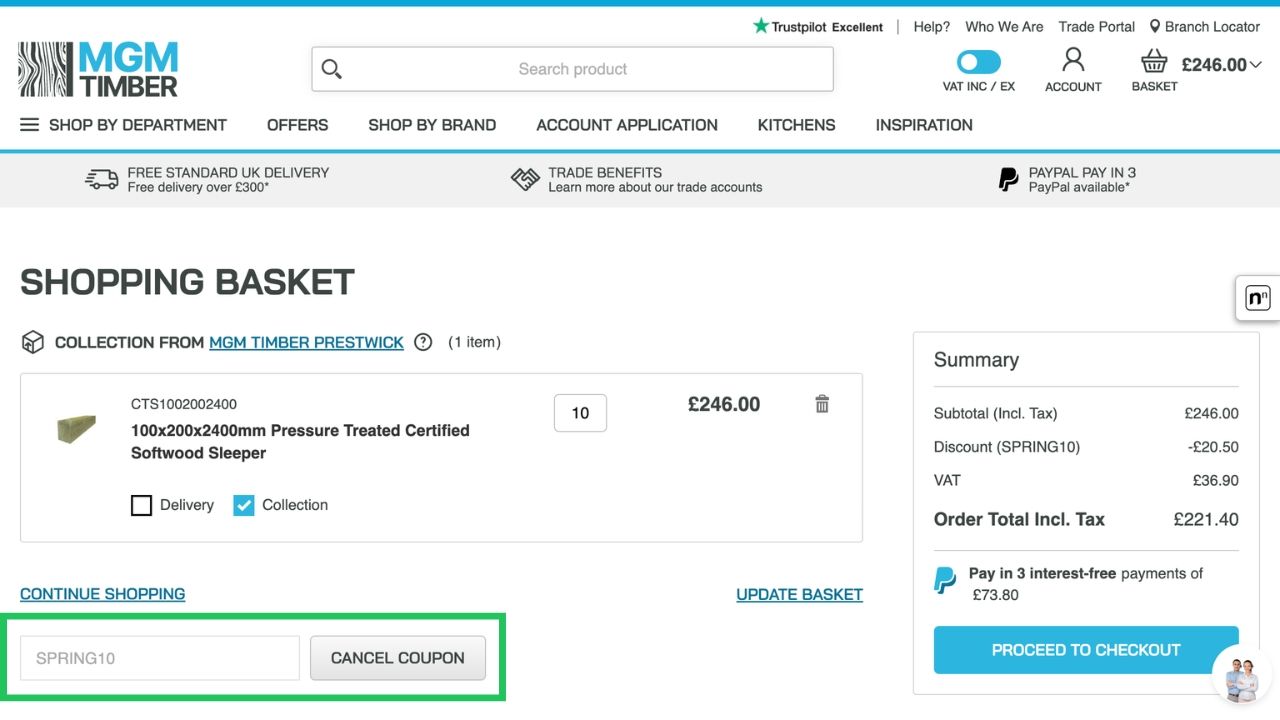This screenshot has width=1280, height=720.
Task: Click the Free Standard UK Delivery text
Action: pyautogui.click(x=228, y=172)
